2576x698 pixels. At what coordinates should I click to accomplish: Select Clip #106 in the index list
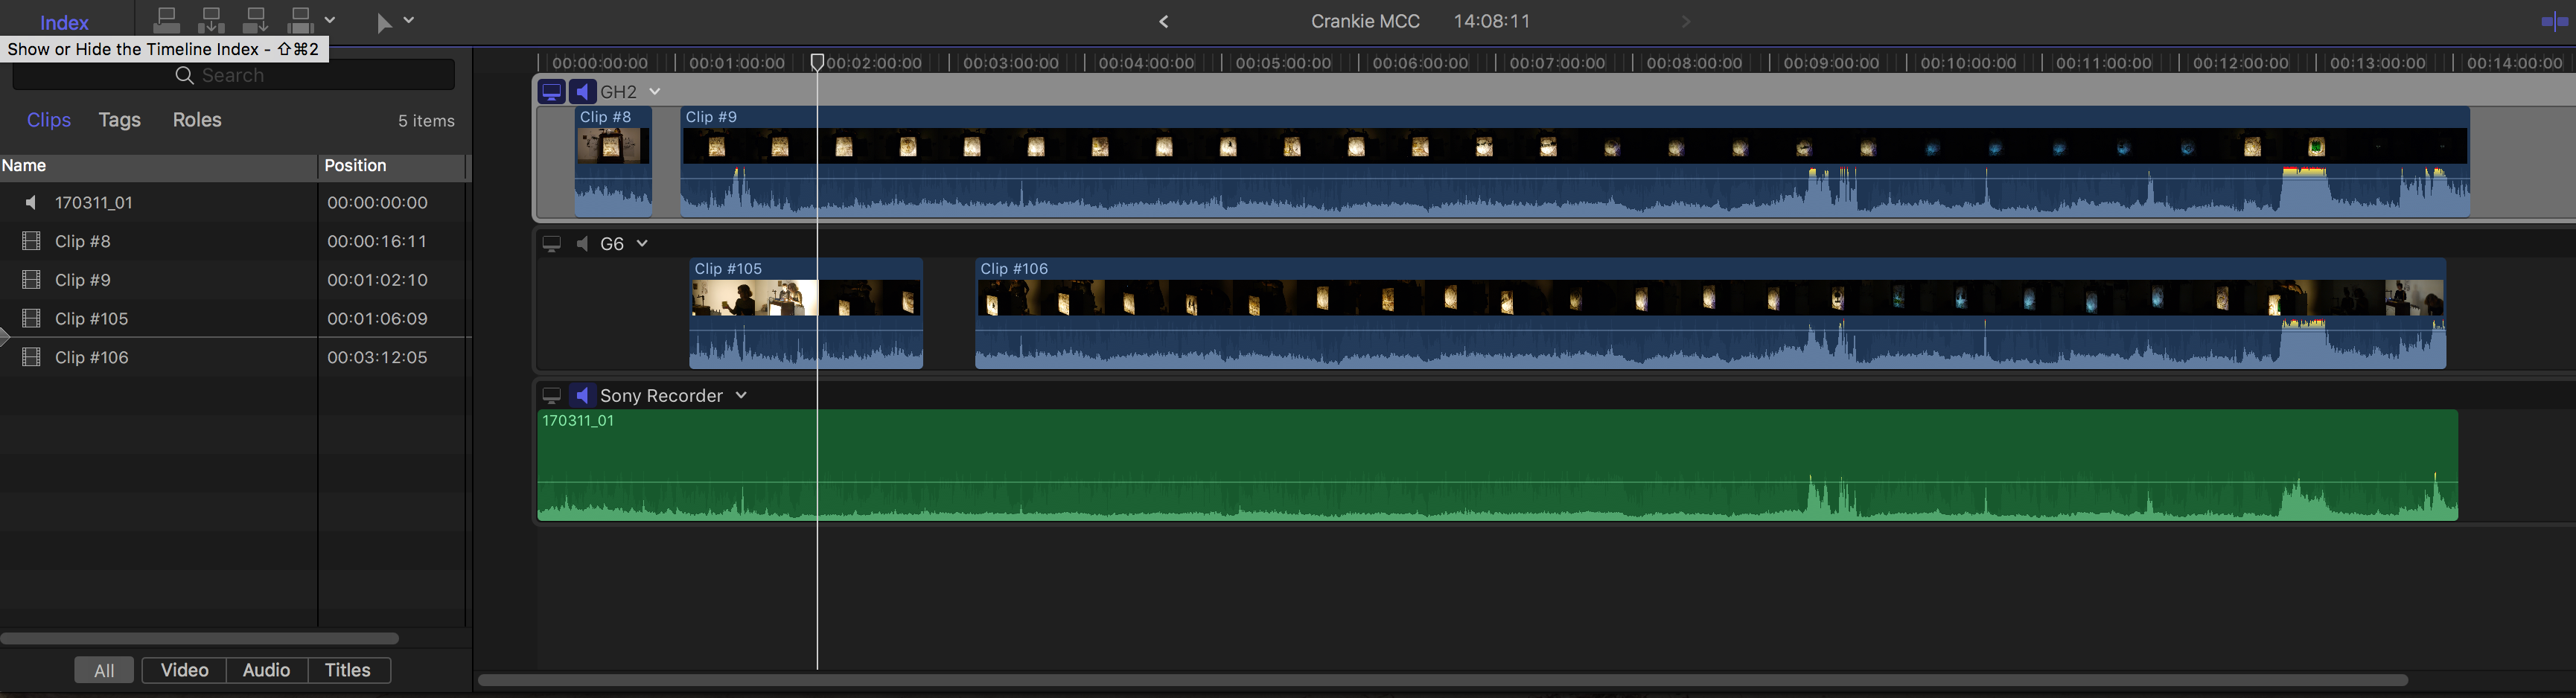pyautogui.click(x=92, y=358)
